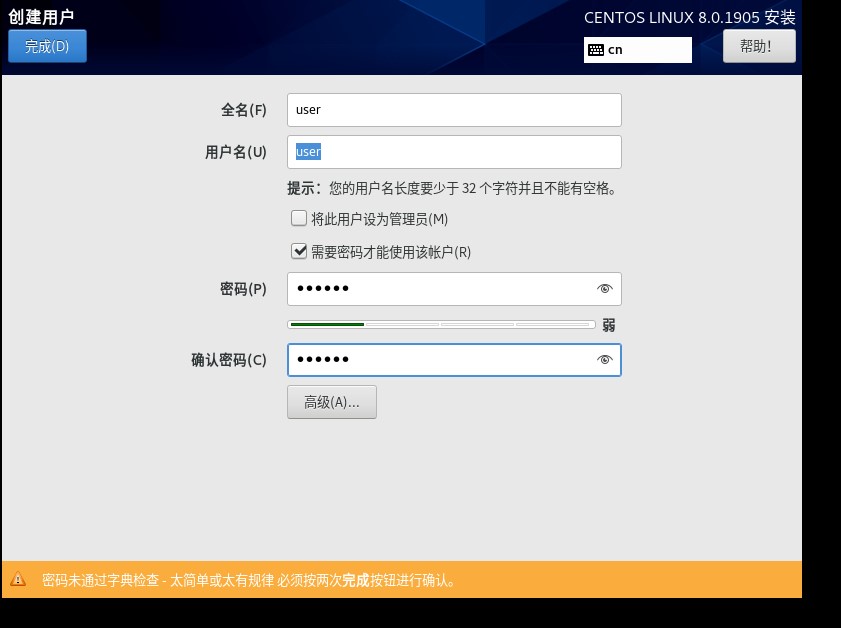This screenshot has height=628, width=841.
Task: Uncheck 需要密码才能使用该帐户
Action: (298, 252)
